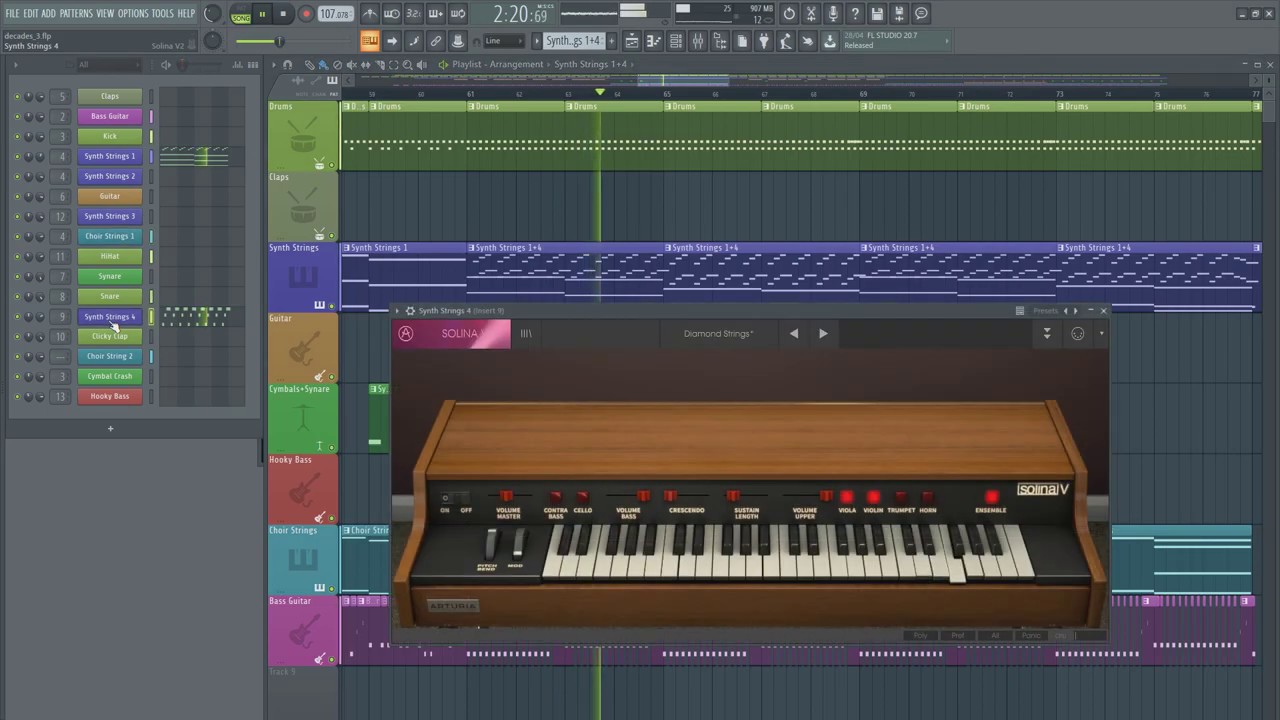The width and height of the screenshot is (1280, 720).
Task: Click the pause playback button
Action: [262, 14]
